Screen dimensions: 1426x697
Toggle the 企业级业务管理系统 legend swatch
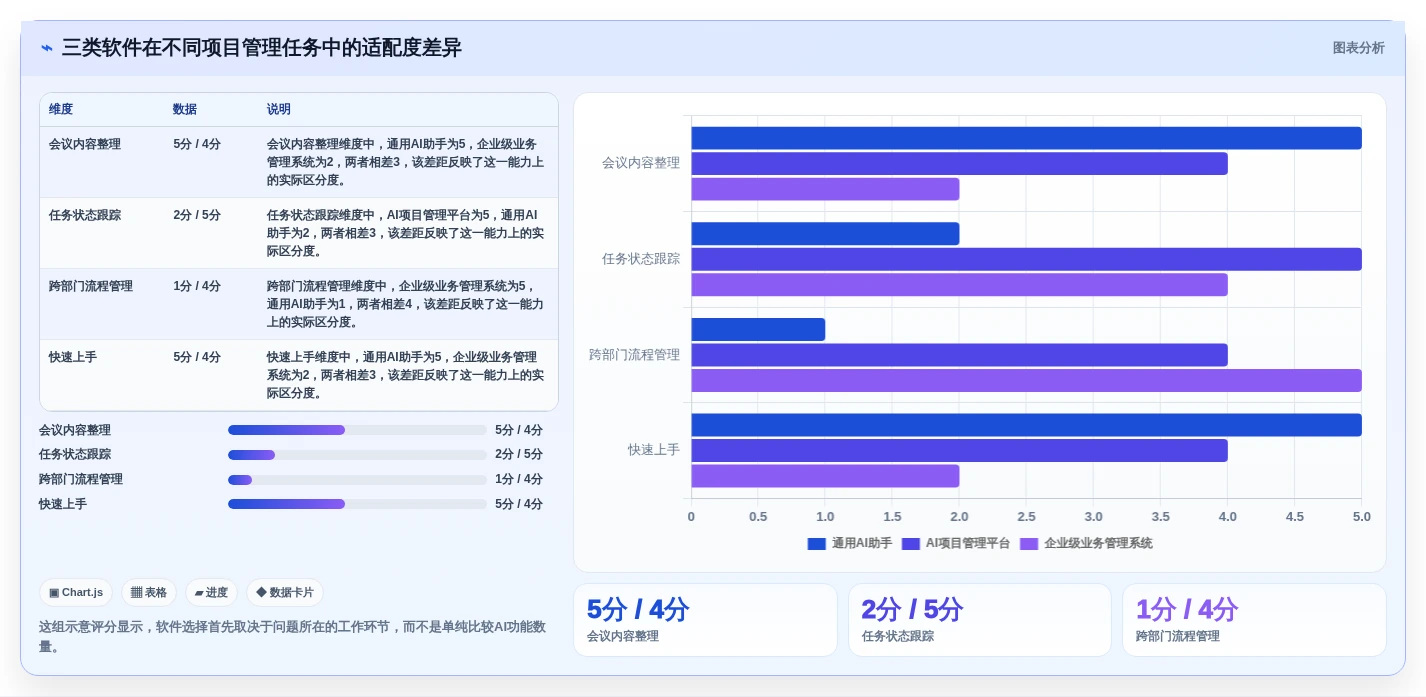pyautogui.click(x=1029, y=544)
